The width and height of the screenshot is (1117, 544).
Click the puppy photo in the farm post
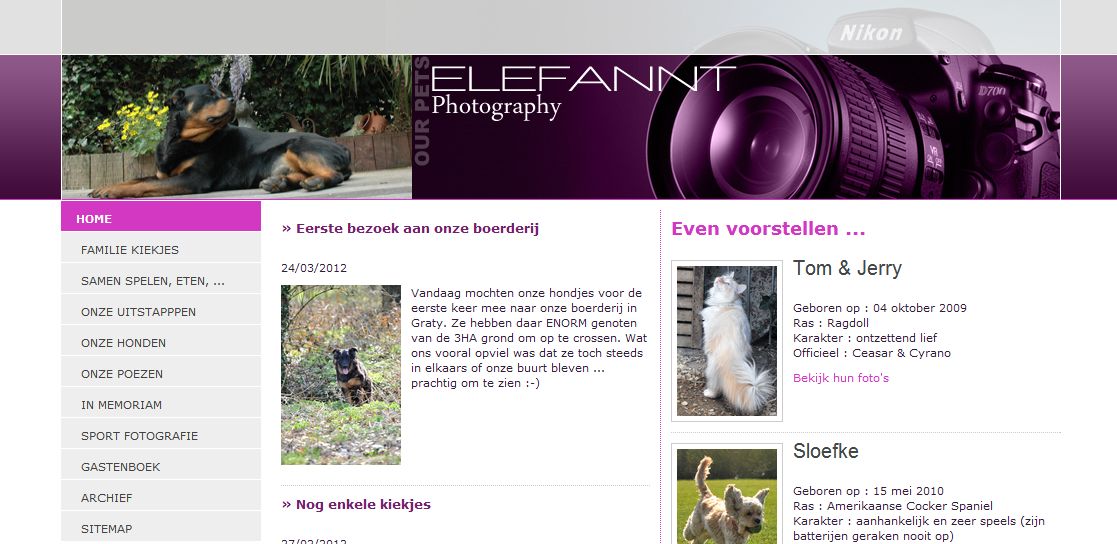click(341, 375)
